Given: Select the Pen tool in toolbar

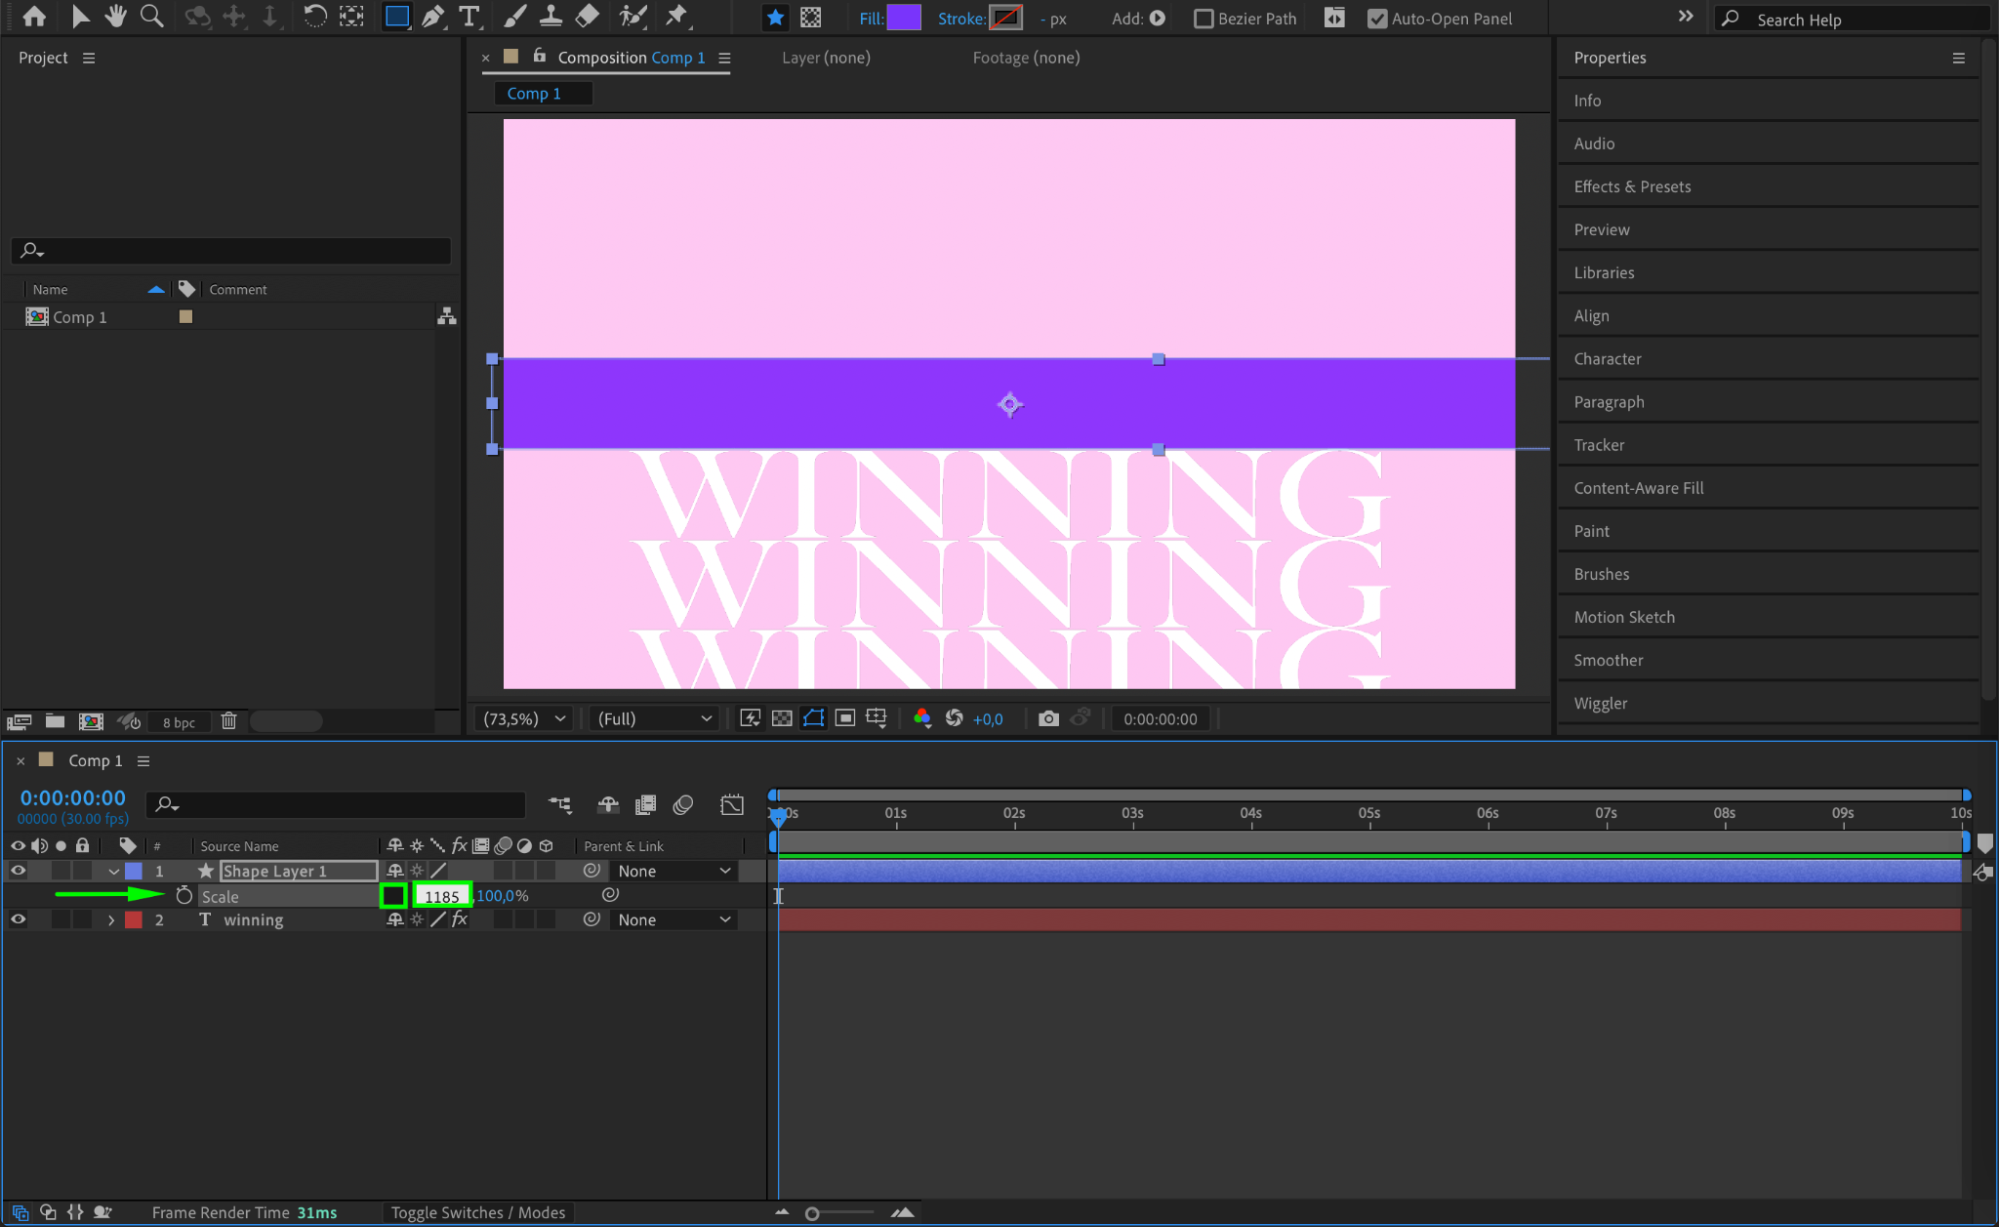Looking at the screenshot, I should [433, 17].
